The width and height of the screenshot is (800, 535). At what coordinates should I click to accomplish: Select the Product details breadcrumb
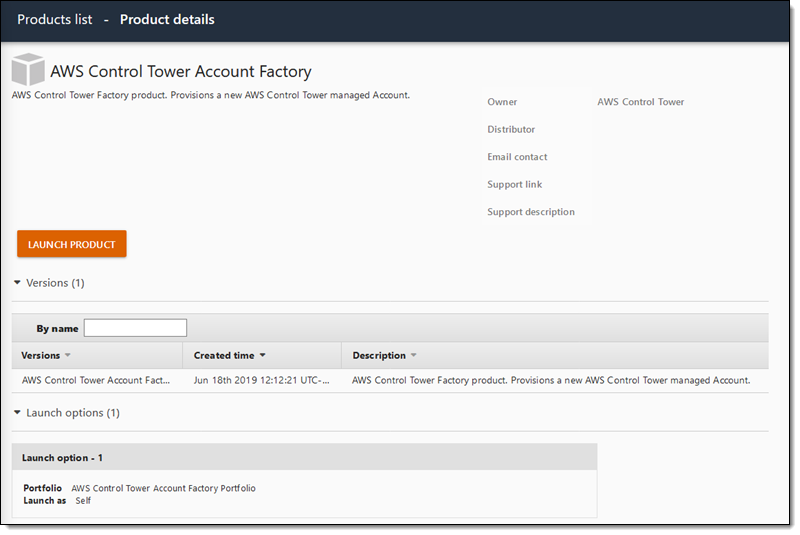pos(167,19)
